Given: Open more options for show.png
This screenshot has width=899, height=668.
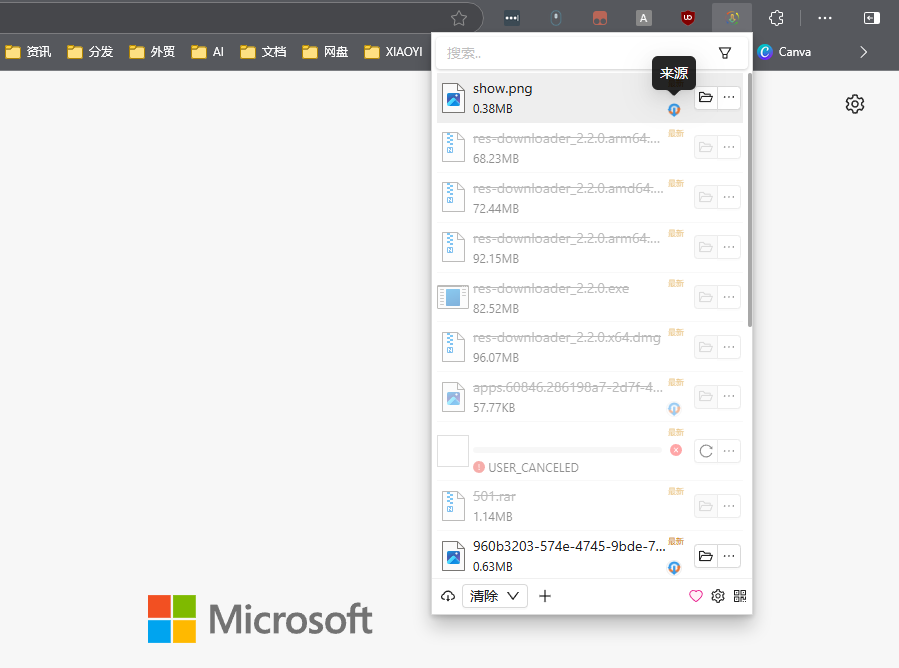Looking at the screenshot, I should pos(729,97).
